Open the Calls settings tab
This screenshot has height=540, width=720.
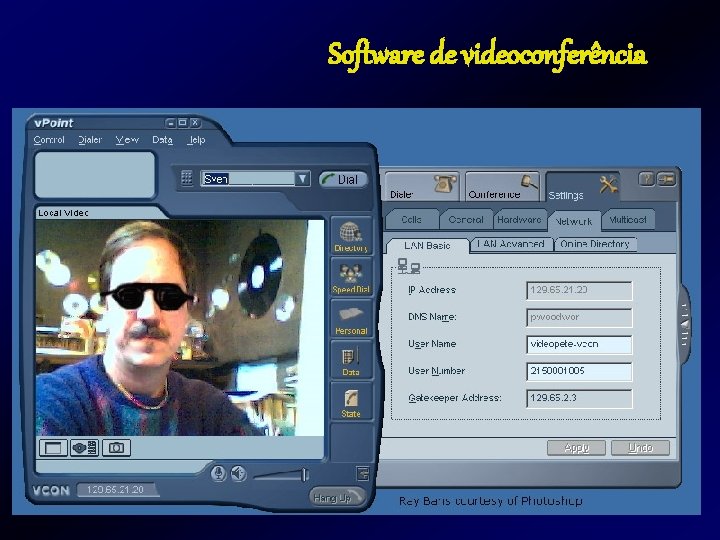[x=411, y=219]
